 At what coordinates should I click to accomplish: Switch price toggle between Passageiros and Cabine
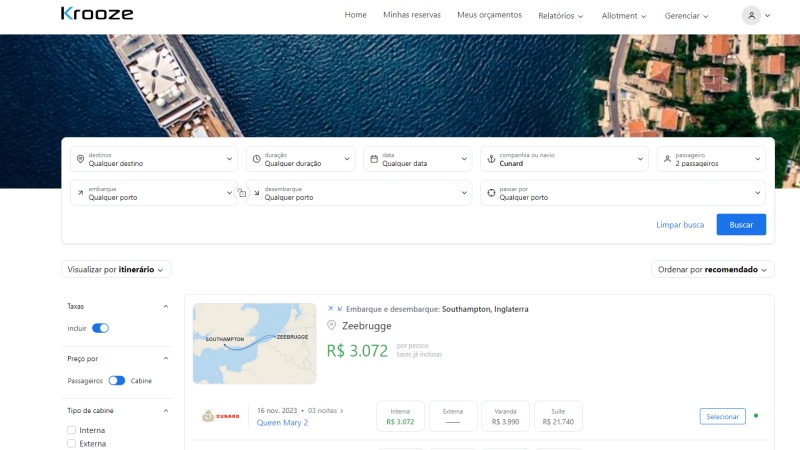coord(117,380)
